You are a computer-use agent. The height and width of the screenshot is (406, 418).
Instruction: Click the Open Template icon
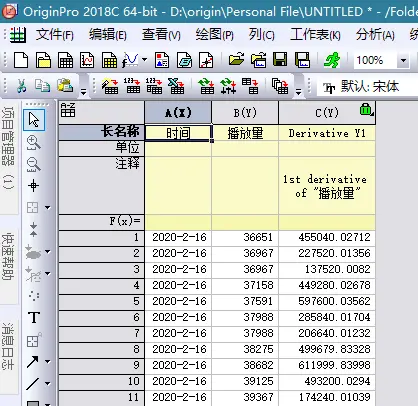[x=259, y=60]
